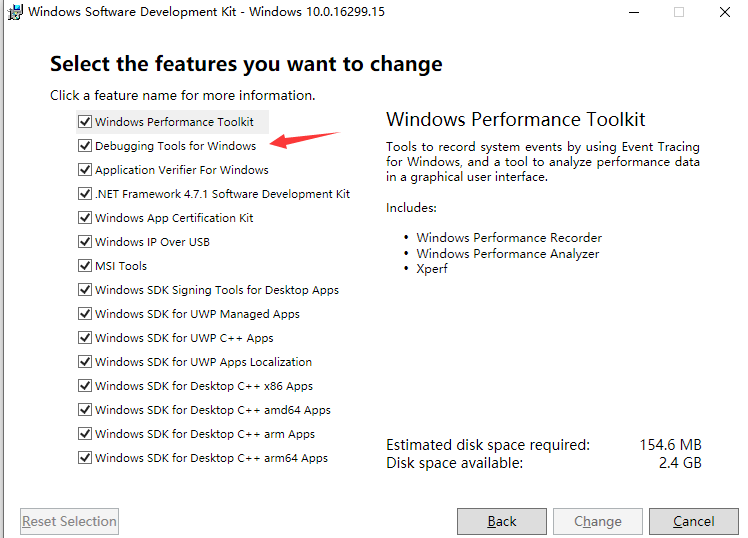Click the Cancel button
Image resolution: width=748 pixels, height=538 pixels.
(694, 521)
